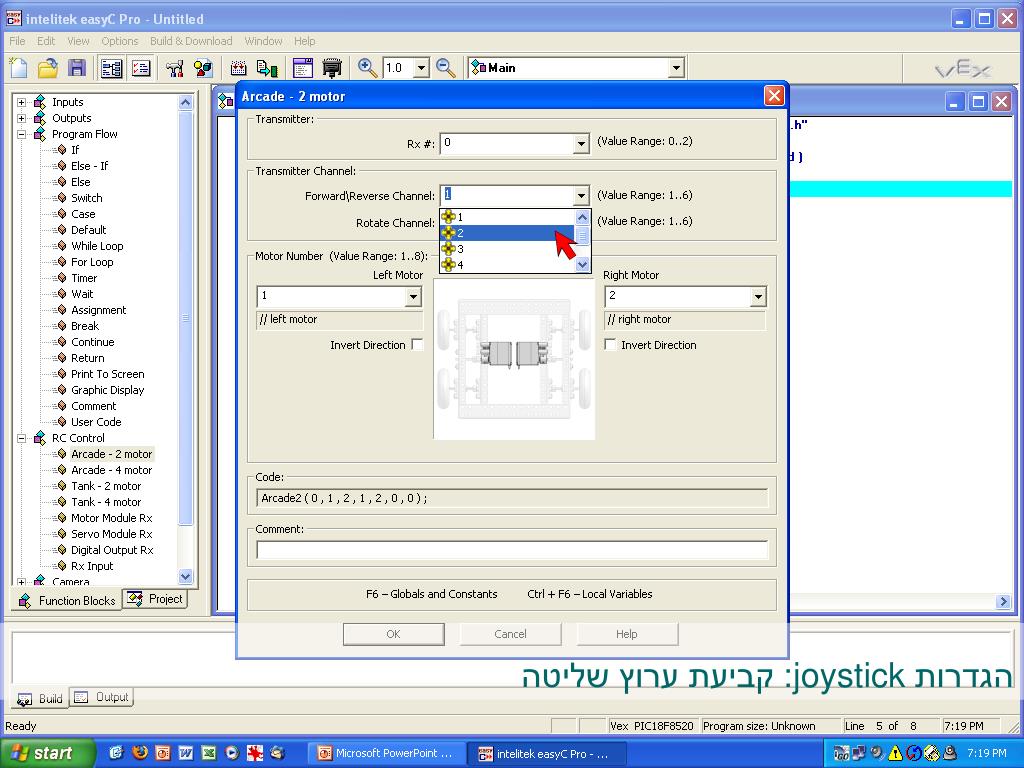Launch Firefox from the quick launch bar
Viewport: 1024px width, 768px height.
coord(140,753)
